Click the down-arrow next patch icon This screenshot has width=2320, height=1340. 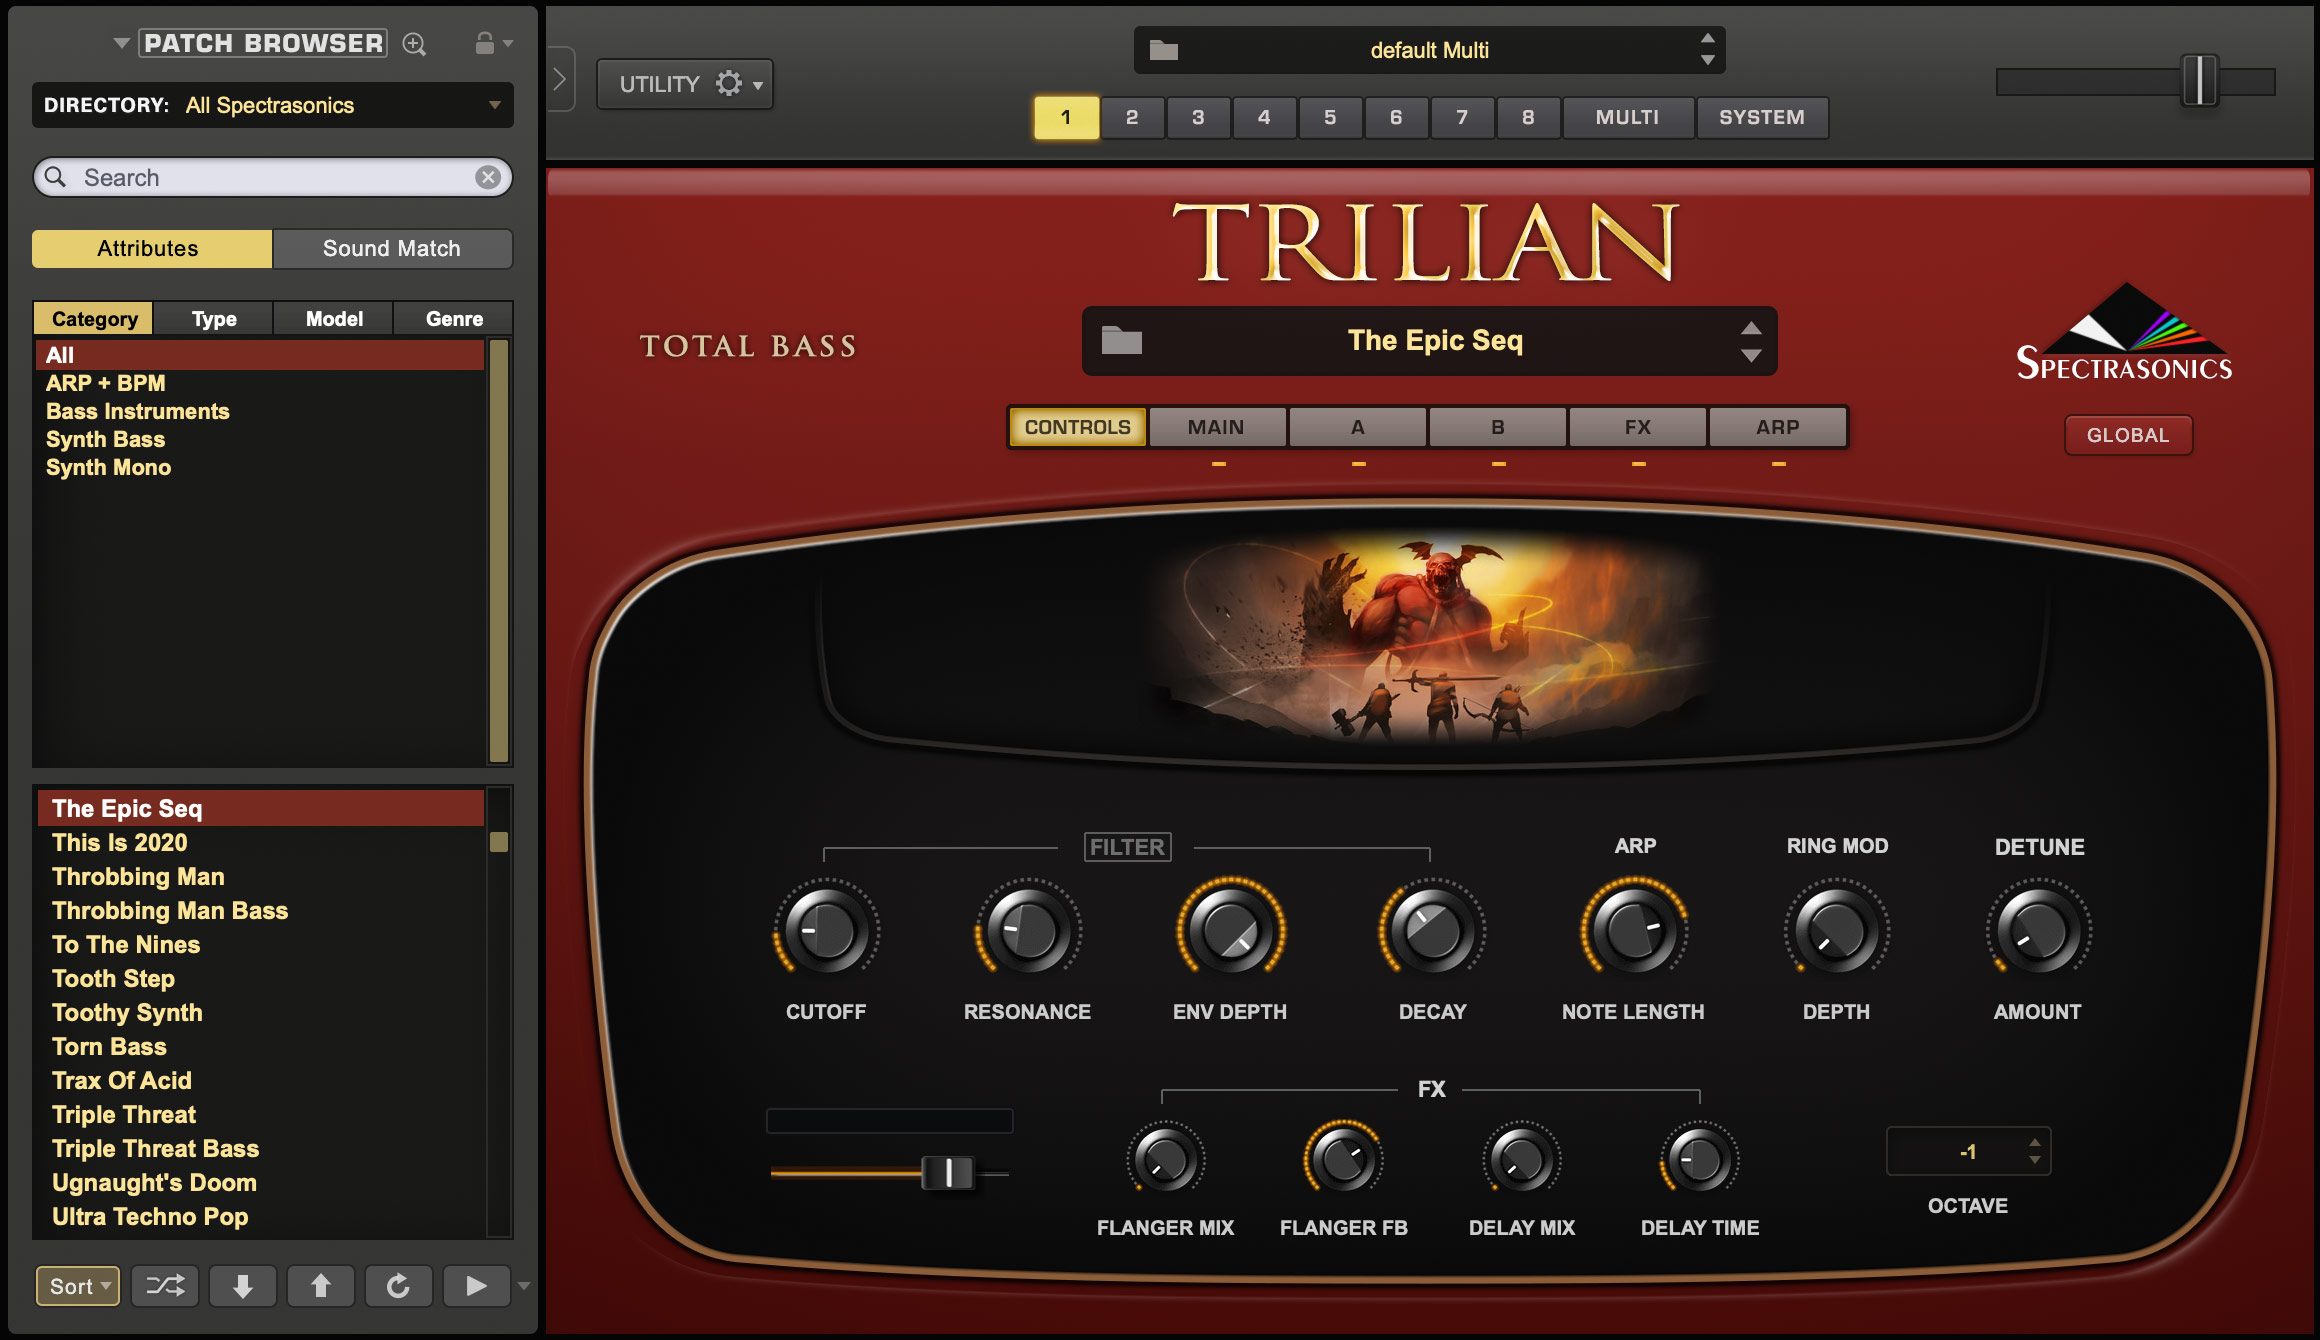[242, 1286]
